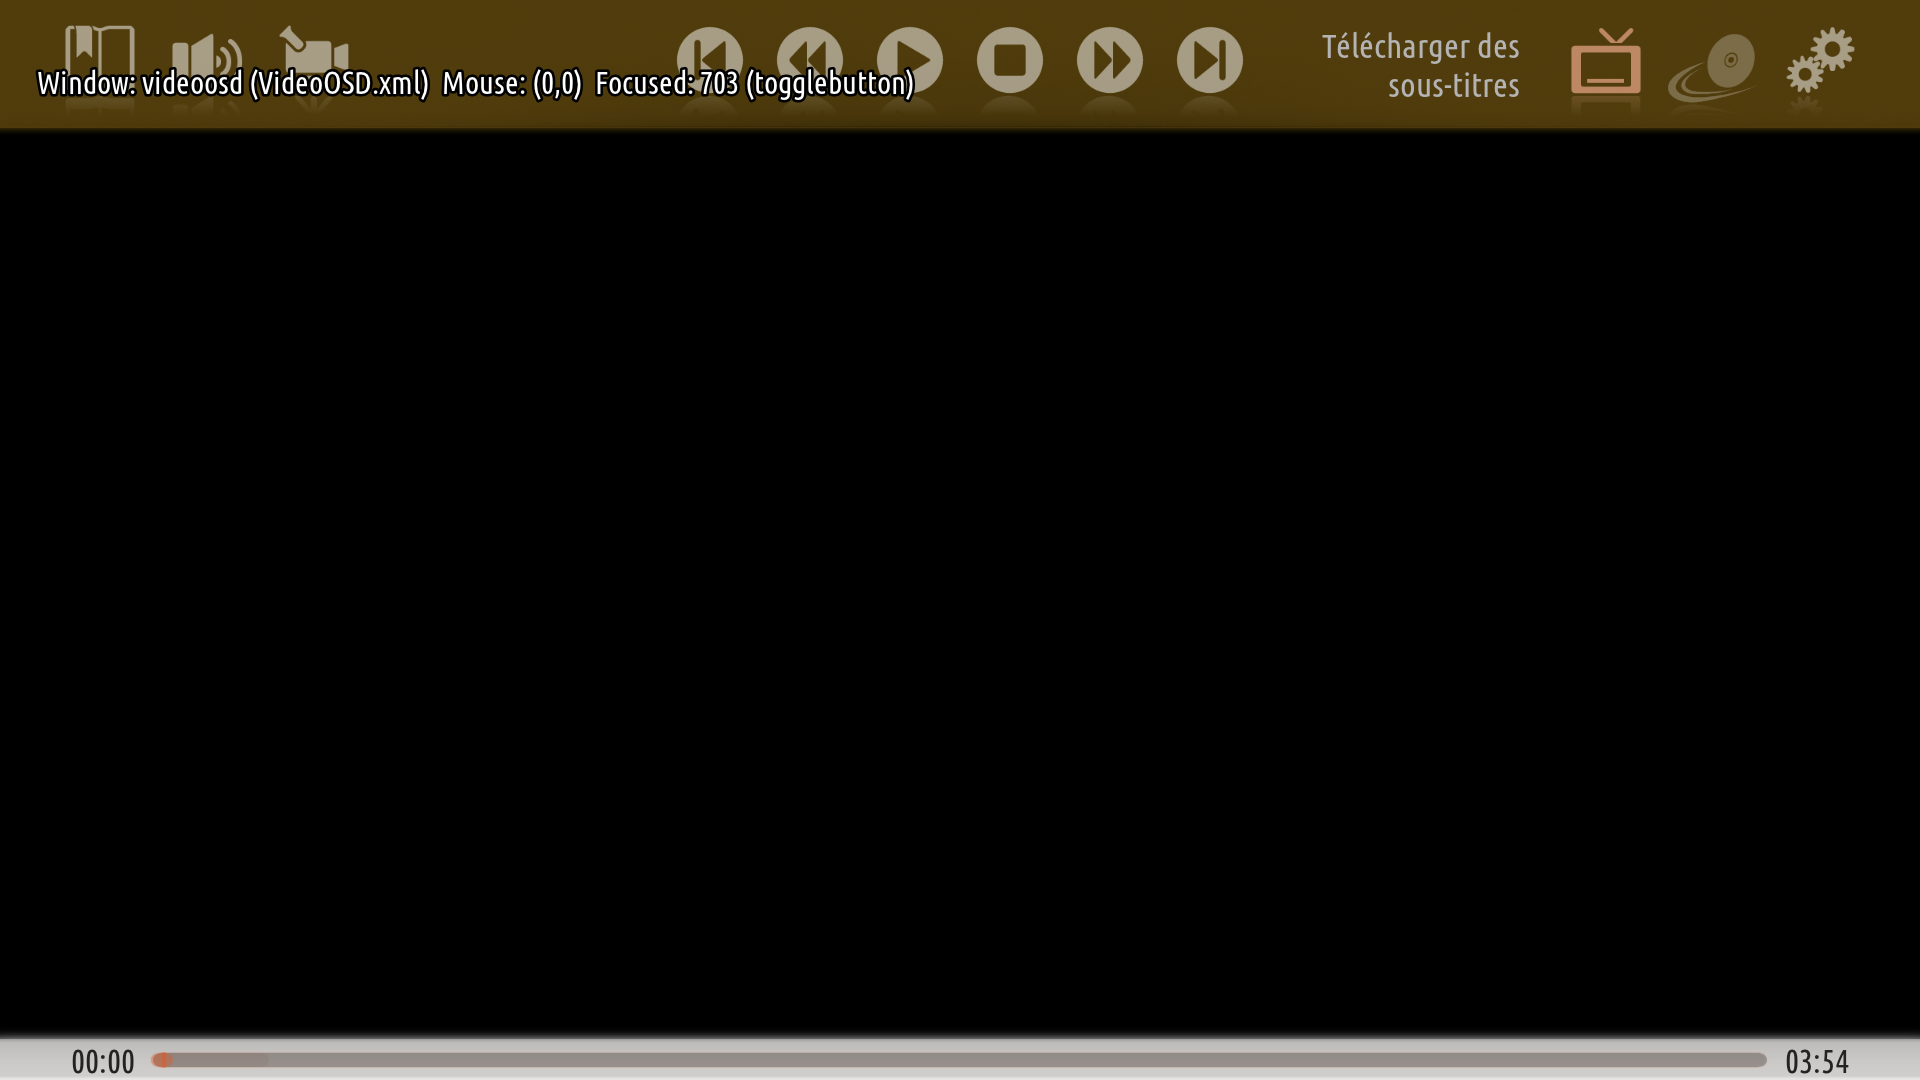The image size is (1920, 1080).
Task: Rewind the video
Action: [x=810, y=60]
